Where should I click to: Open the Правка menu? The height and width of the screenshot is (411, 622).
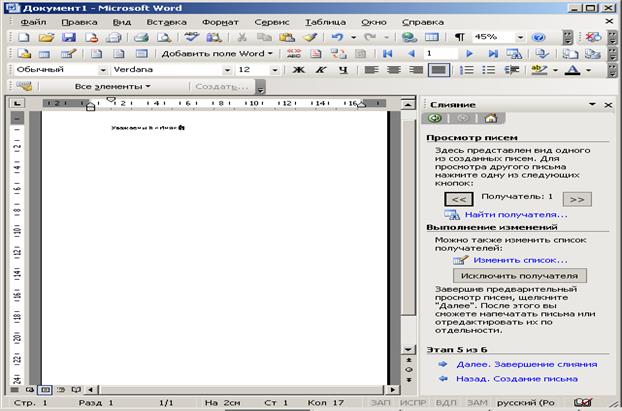tap(79, 22)
